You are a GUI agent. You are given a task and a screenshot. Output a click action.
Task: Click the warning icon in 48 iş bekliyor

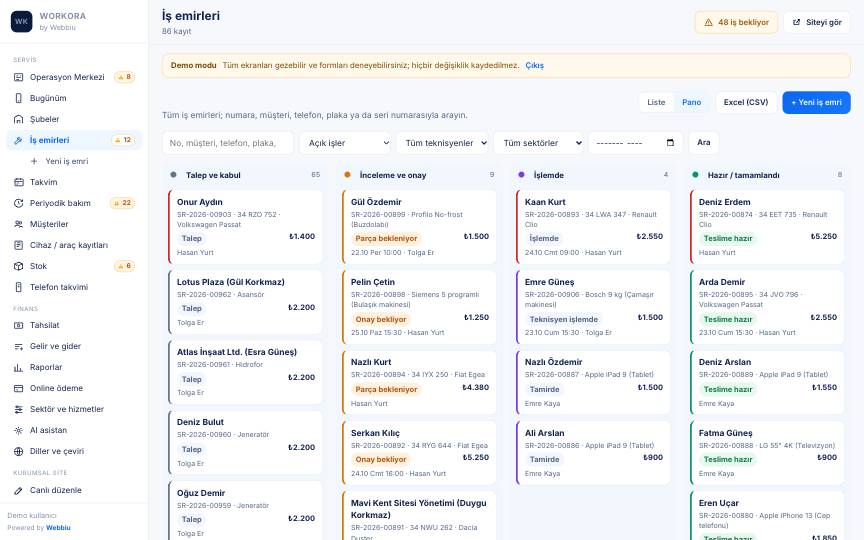(x=709, y=23)
